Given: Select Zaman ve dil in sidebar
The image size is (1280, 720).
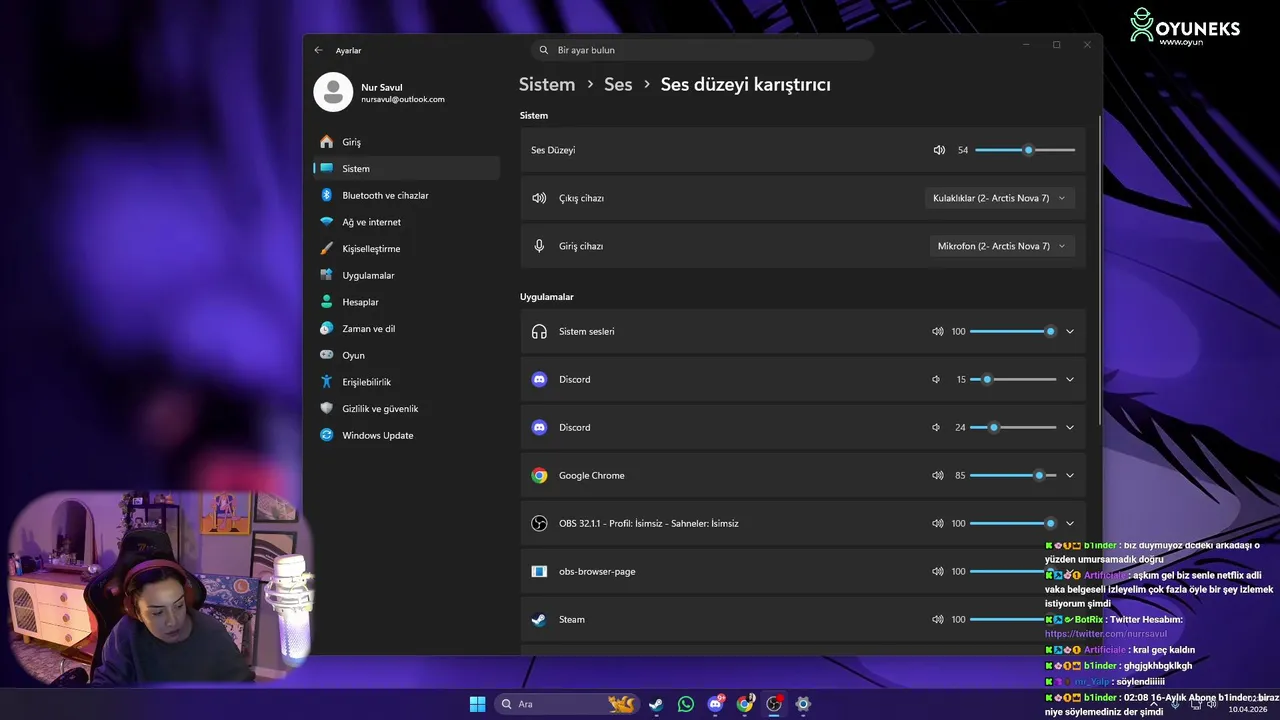Looking at the screenshot, I should (407, 328).
